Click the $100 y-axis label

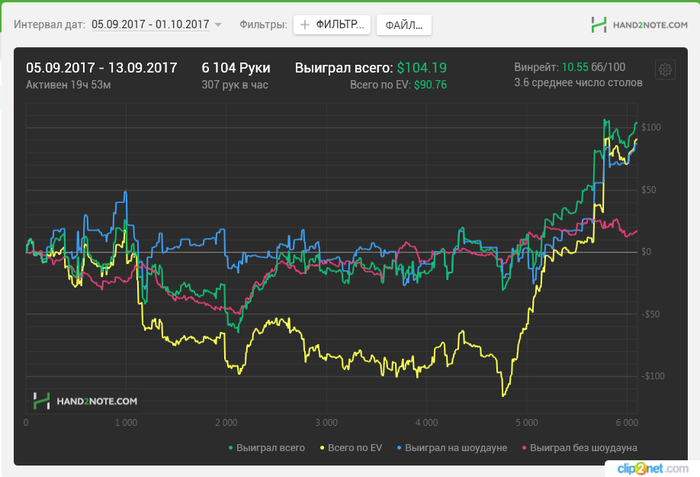(x=651, y=127)
